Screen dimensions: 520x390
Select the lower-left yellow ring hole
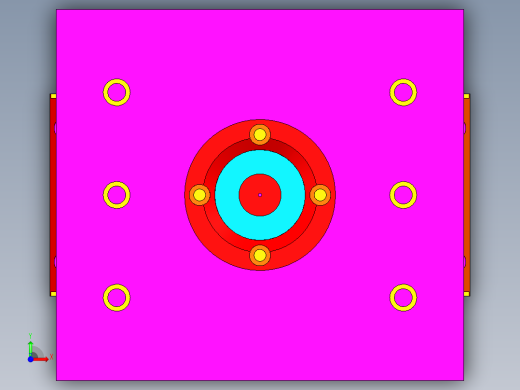[x=117, y=298]
